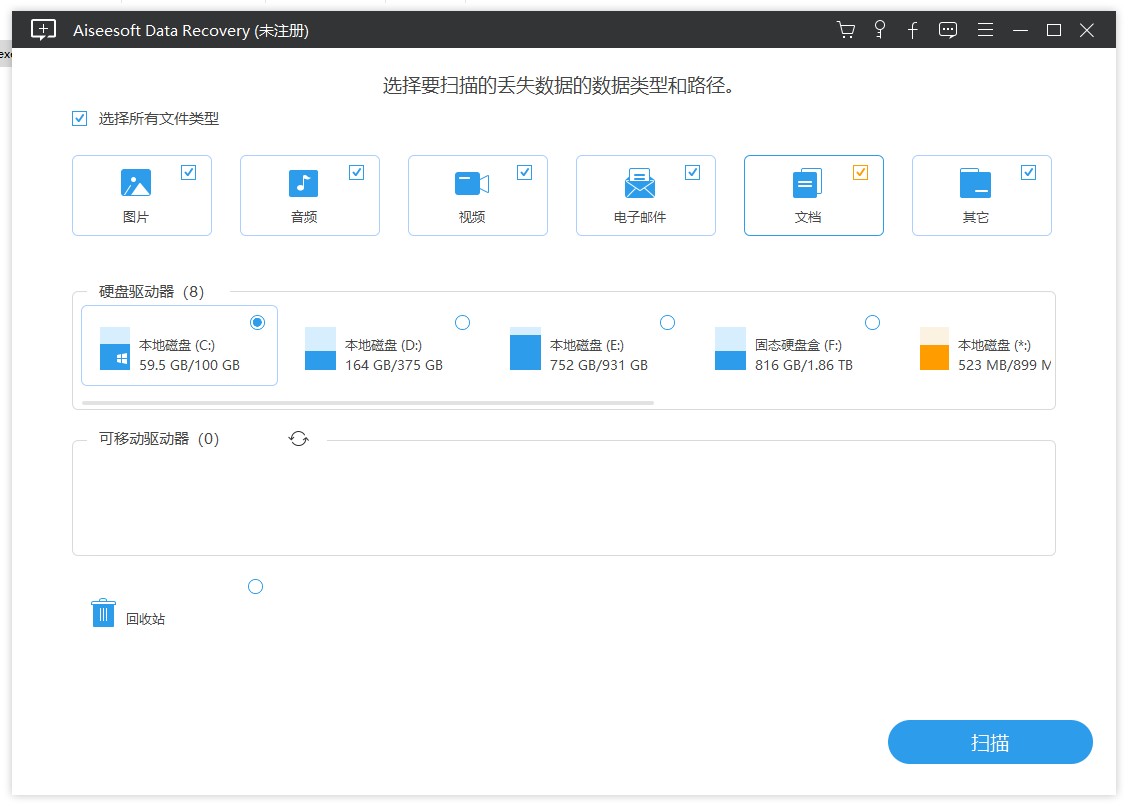
Task: Open the feedback chat bubble icon
Action: pyautogui.click(x=948, y=30)
